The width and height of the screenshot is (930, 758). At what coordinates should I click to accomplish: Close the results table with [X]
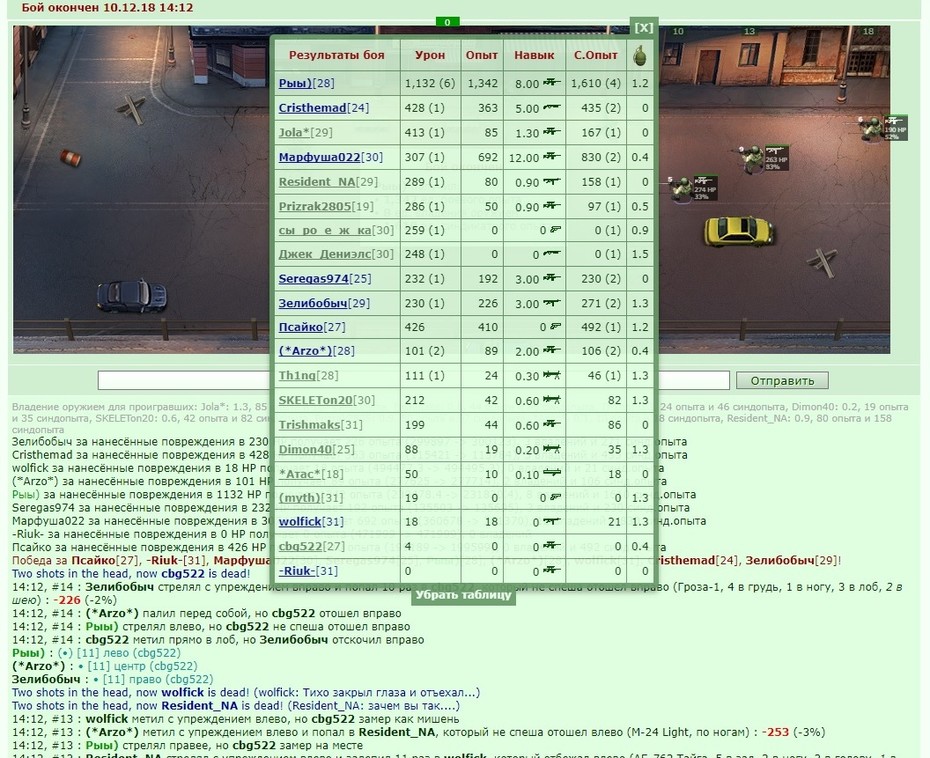coord(644,28)
